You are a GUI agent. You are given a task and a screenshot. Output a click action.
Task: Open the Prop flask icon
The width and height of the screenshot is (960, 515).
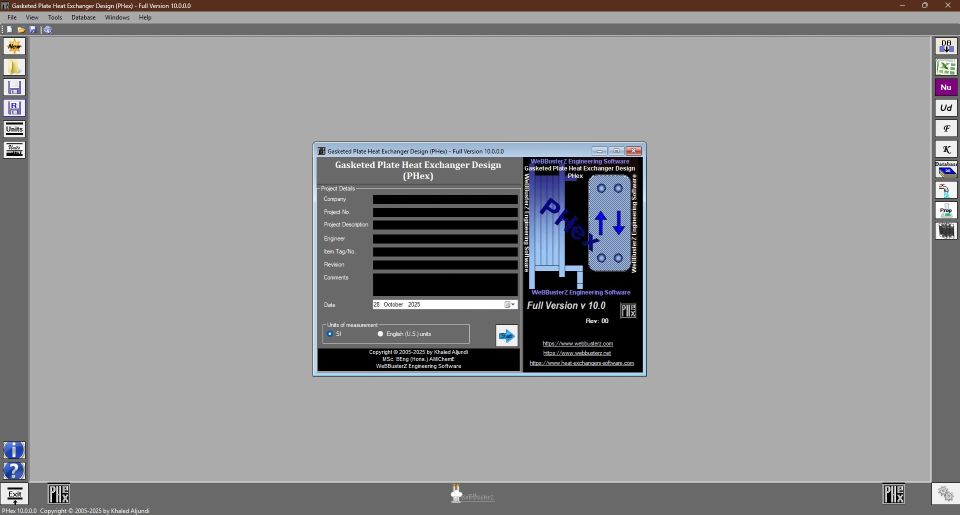[x=946, y=211]
